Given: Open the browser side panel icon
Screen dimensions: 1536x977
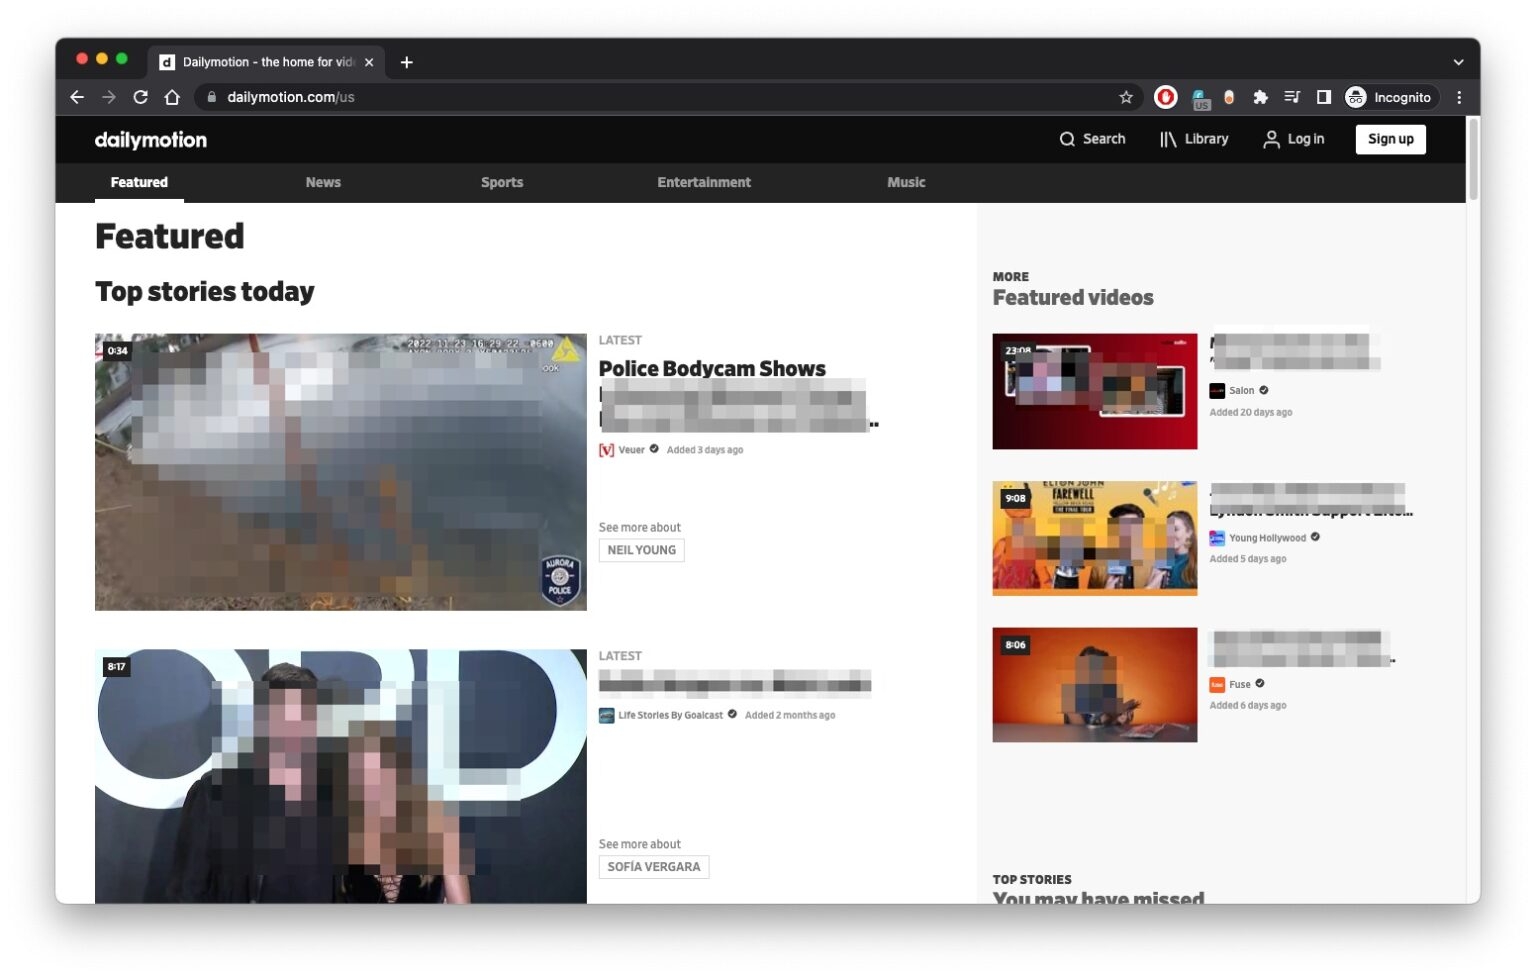Looking at the screenshot, I should (1323, 97).
